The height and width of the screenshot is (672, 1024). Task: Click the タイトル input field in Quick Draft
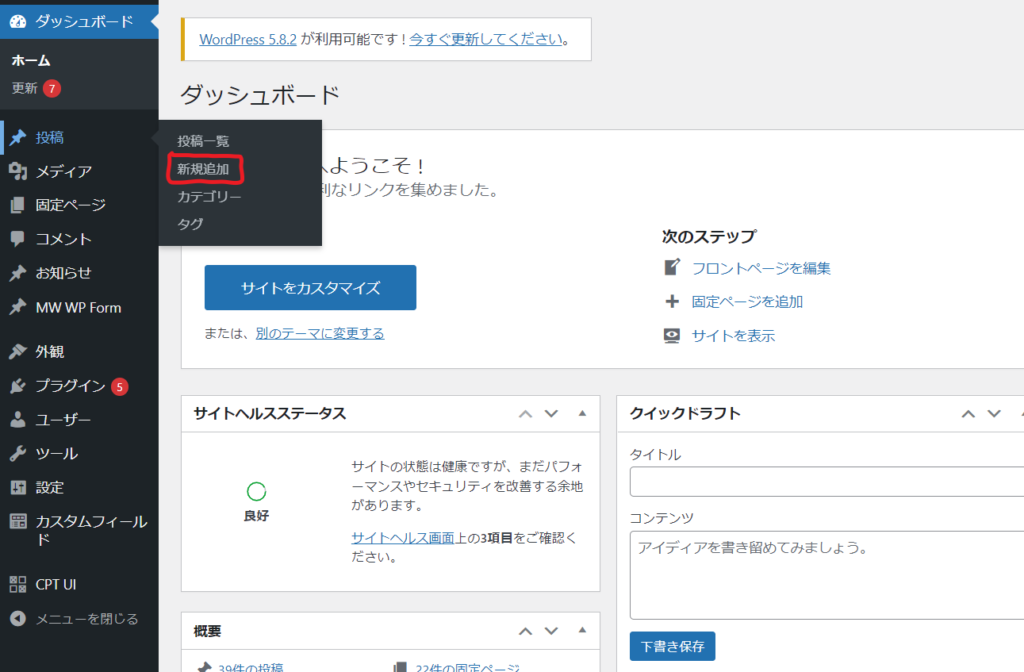pyautogui.click(x=826, y=482)
